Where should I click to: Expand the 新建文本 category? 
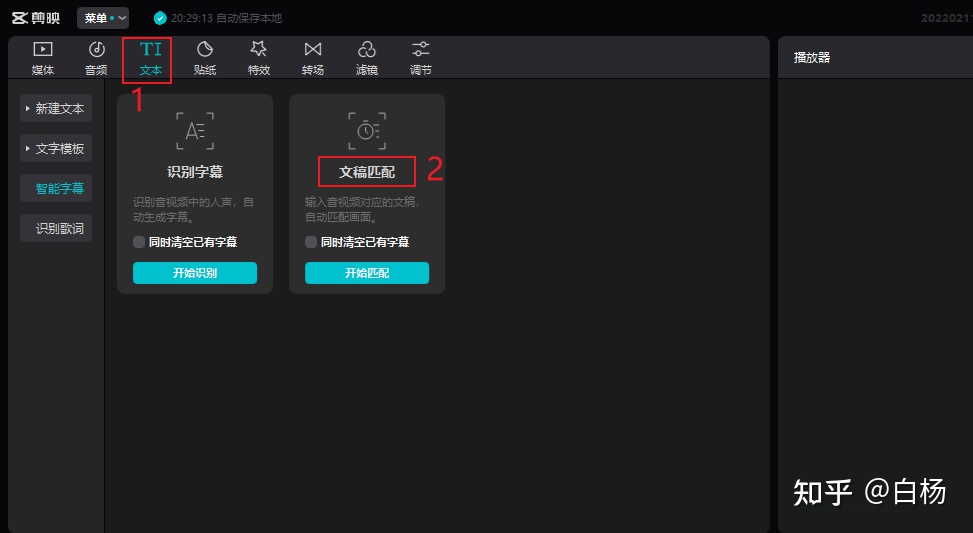click(x=56, y=108)
